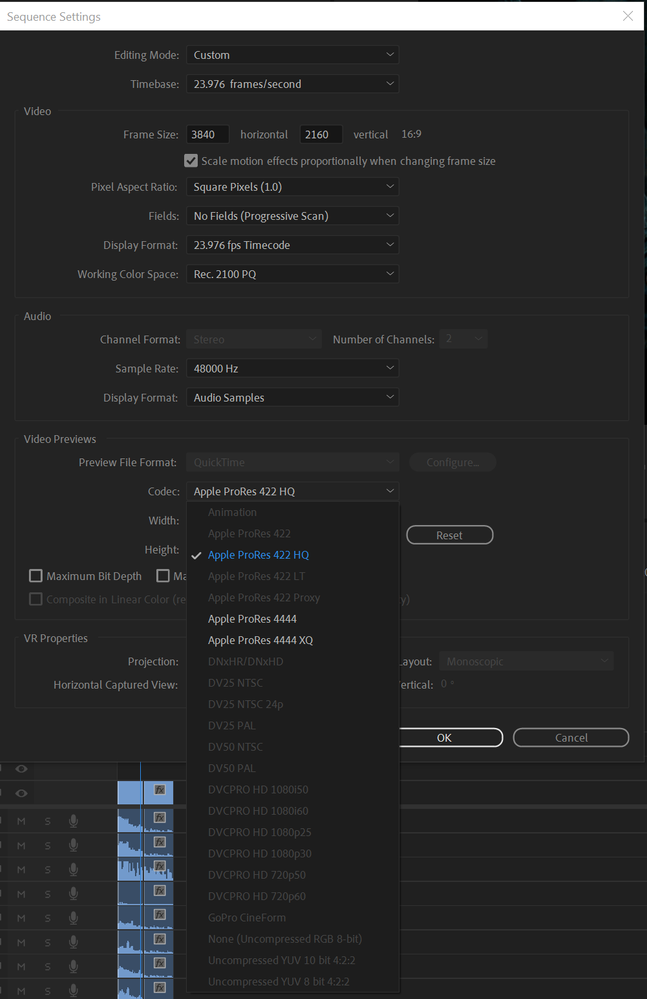Click the greyed Configure... button
Screen dimensions: 647x999
(x=453, y=462)
